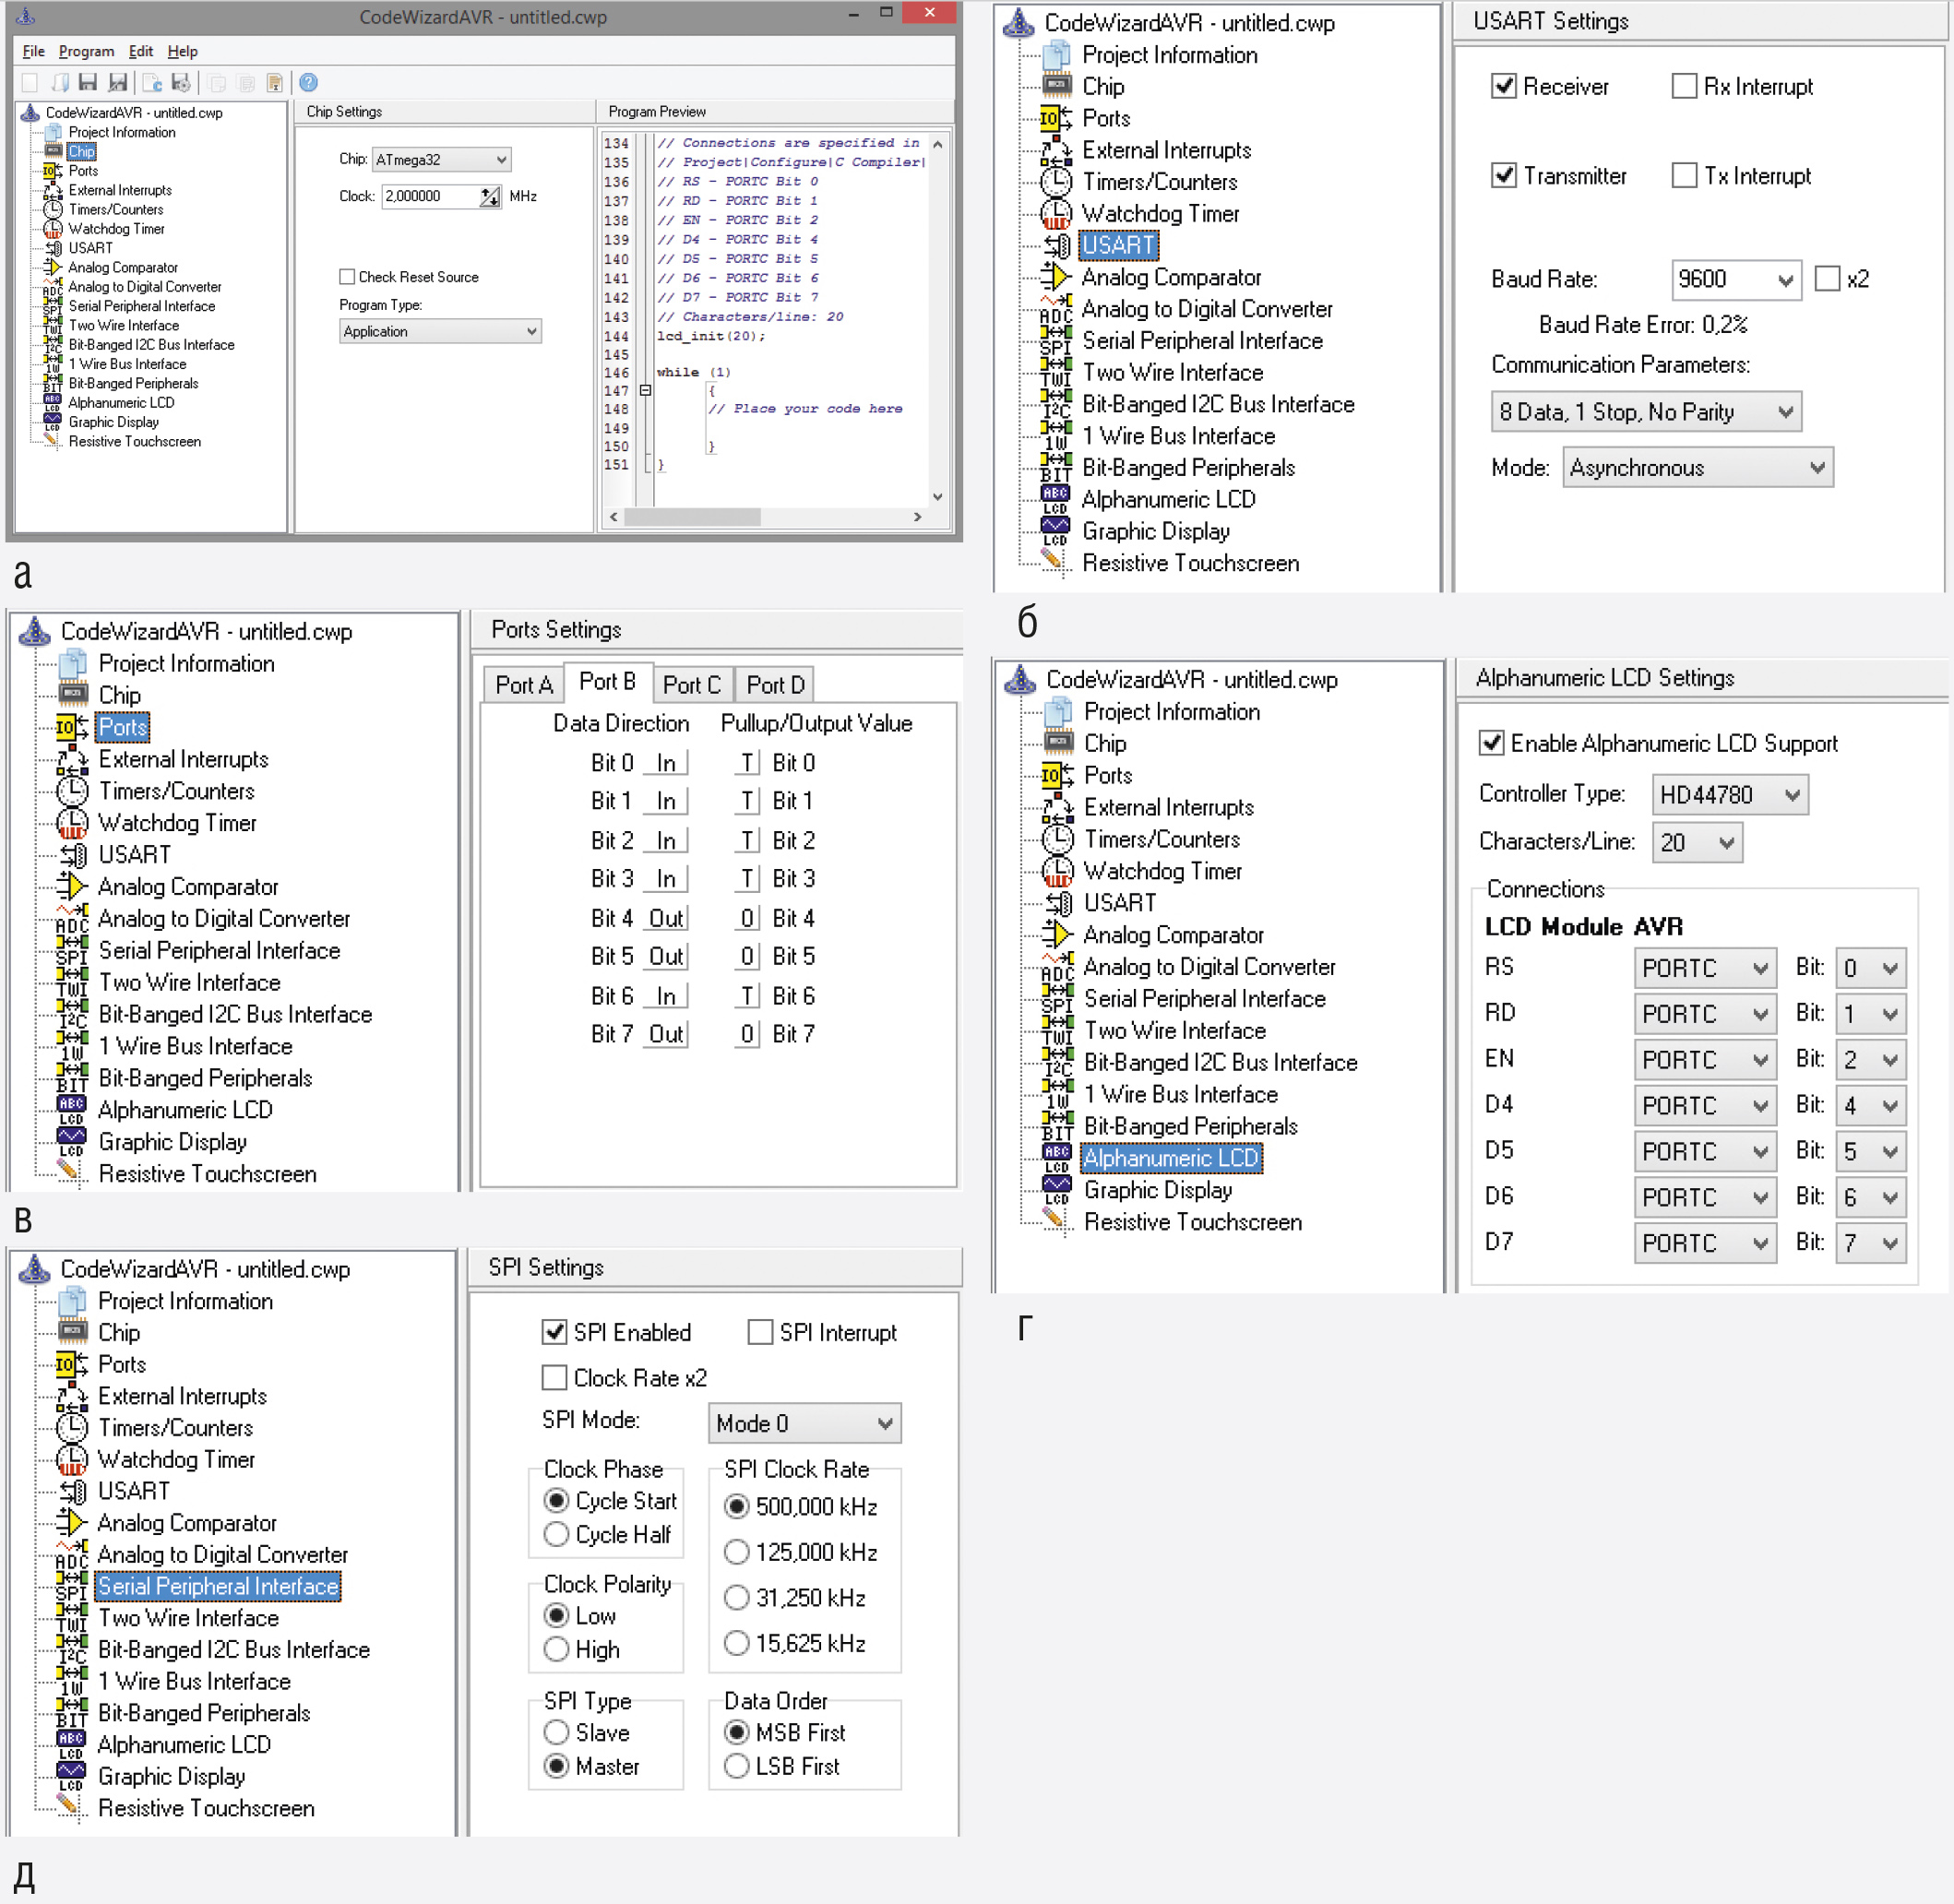
Task: Click the Clock frequency spin stepper
Action: tap(489, 197)
